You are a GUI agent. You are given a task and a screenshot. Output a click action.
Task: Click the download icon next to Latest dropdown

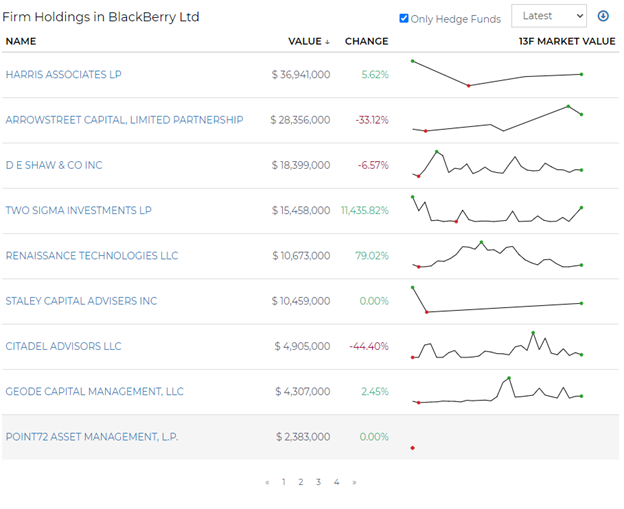[x=603, y=16]
